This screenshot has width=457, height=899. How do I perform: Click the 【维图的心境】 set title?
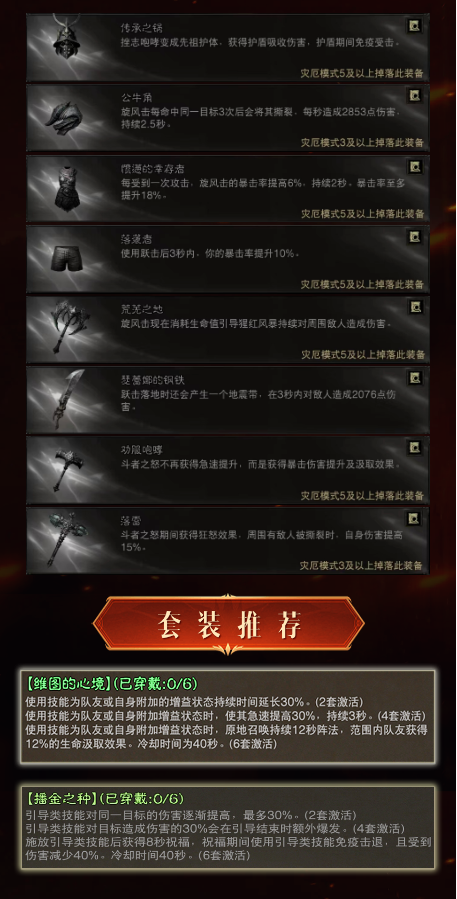click(x=65, y=684)
